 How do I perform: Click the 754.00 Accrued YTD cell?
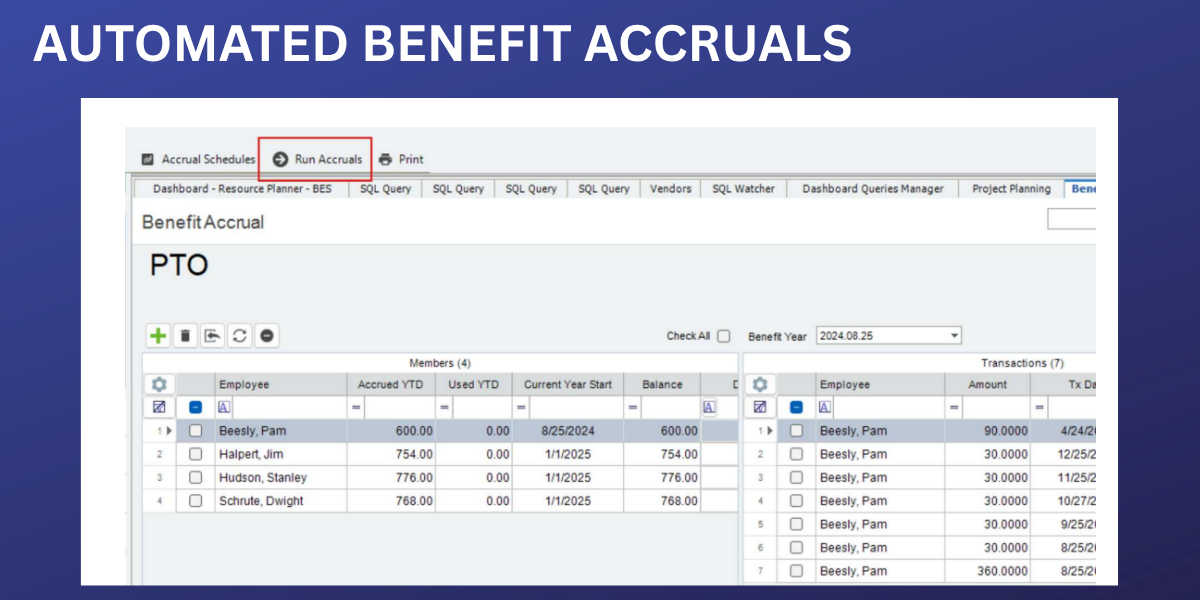[392, 454]
